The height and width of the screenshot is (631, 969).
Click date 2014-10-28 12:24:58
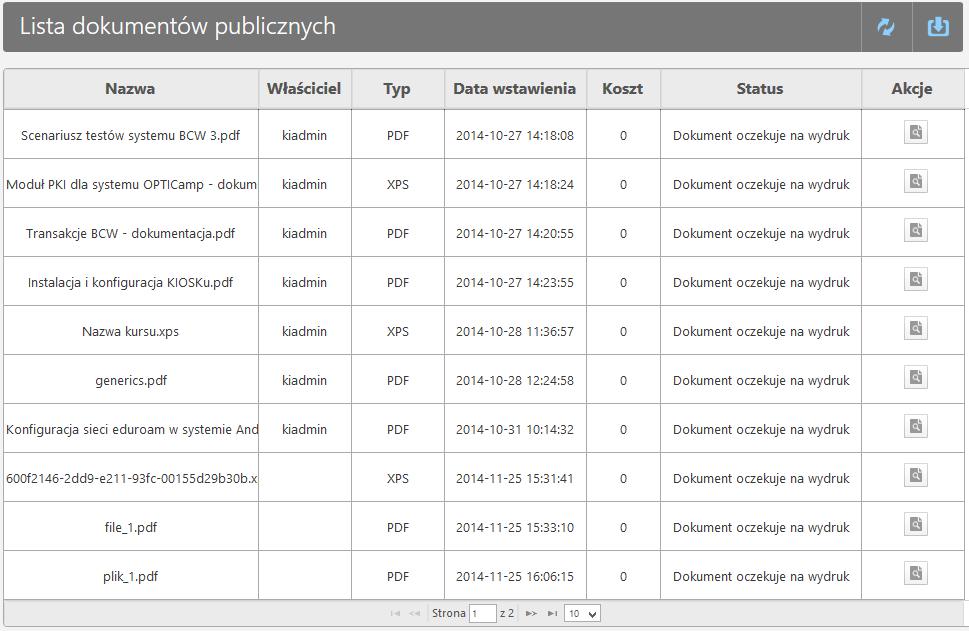(x=515, y=380)
